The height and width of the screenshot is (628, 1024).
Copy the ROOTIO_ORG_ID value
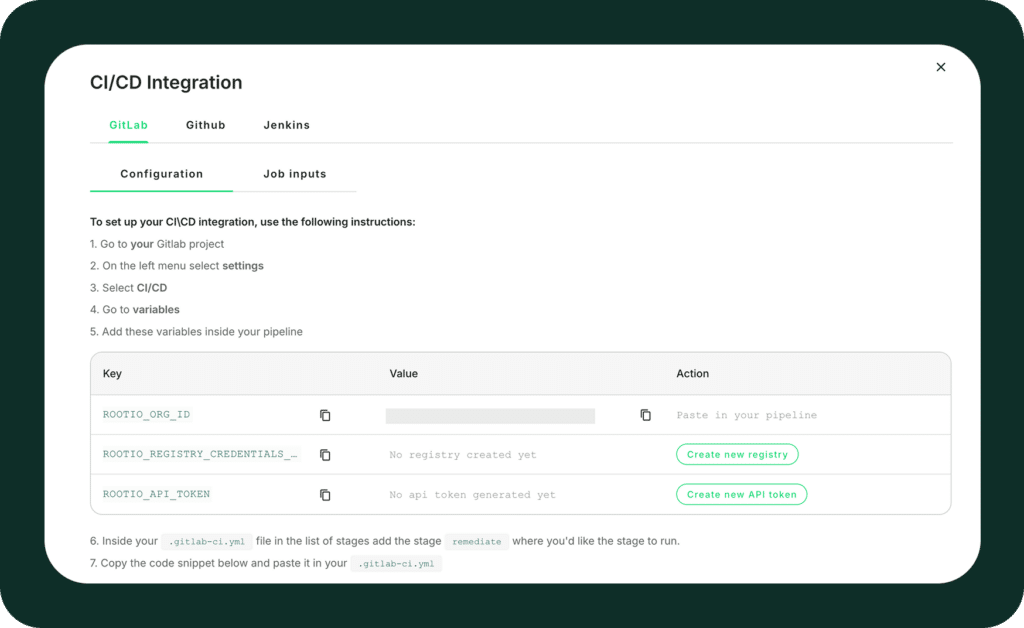[645, 415]
